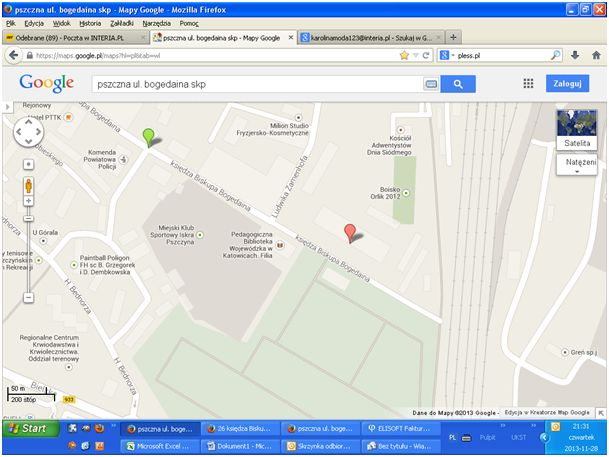Open the search engine selector dropdown
This screenshot has width=609, height=457.
tap(446, 56)
